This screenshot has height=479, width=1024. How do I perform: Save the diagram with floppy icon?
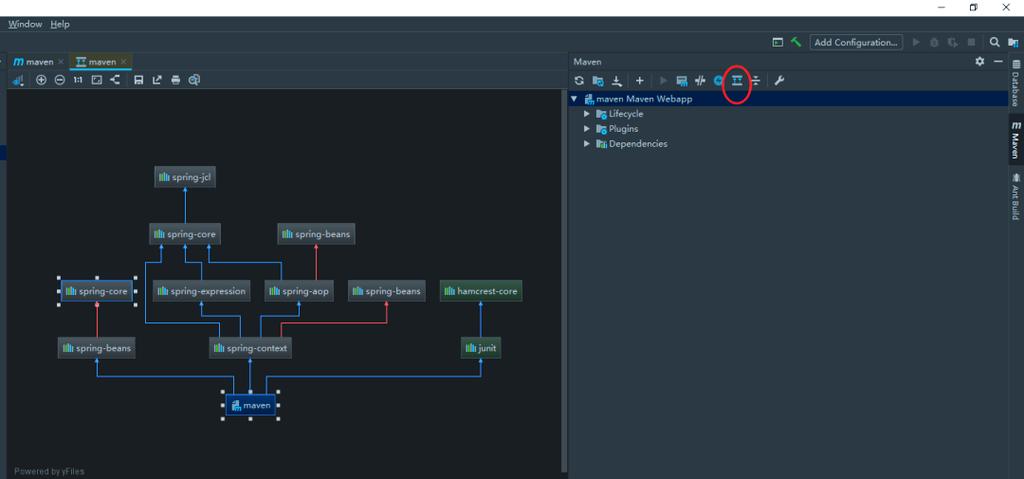pyautogui.click(x=138, y=80)
